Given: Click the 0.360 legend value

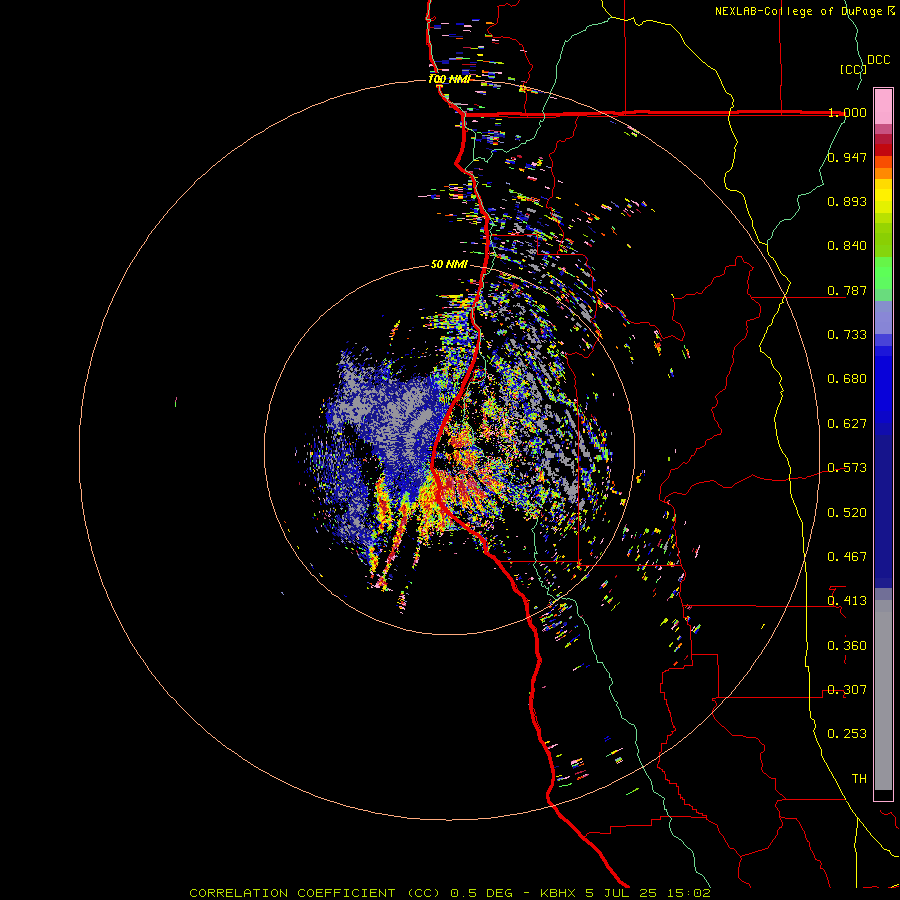Looking at the screenshot, I should 847,646.
